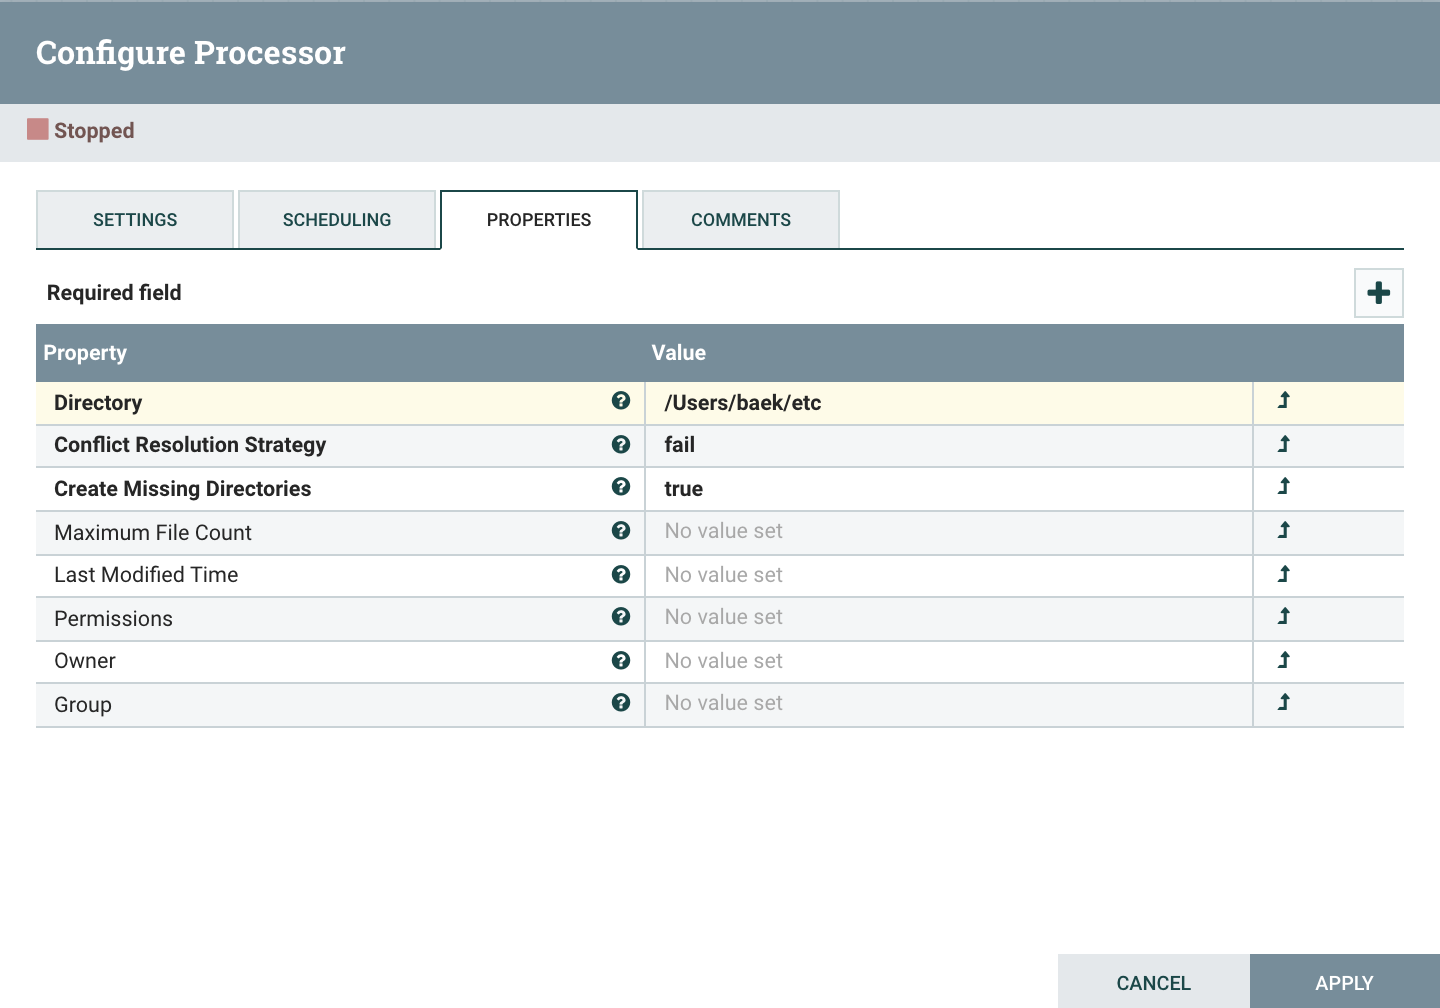Image resolution: width=1440 pixels, height=1008 pixels.
Task: Show help for Maximum File Count
Action: click(x=621, y=531)
